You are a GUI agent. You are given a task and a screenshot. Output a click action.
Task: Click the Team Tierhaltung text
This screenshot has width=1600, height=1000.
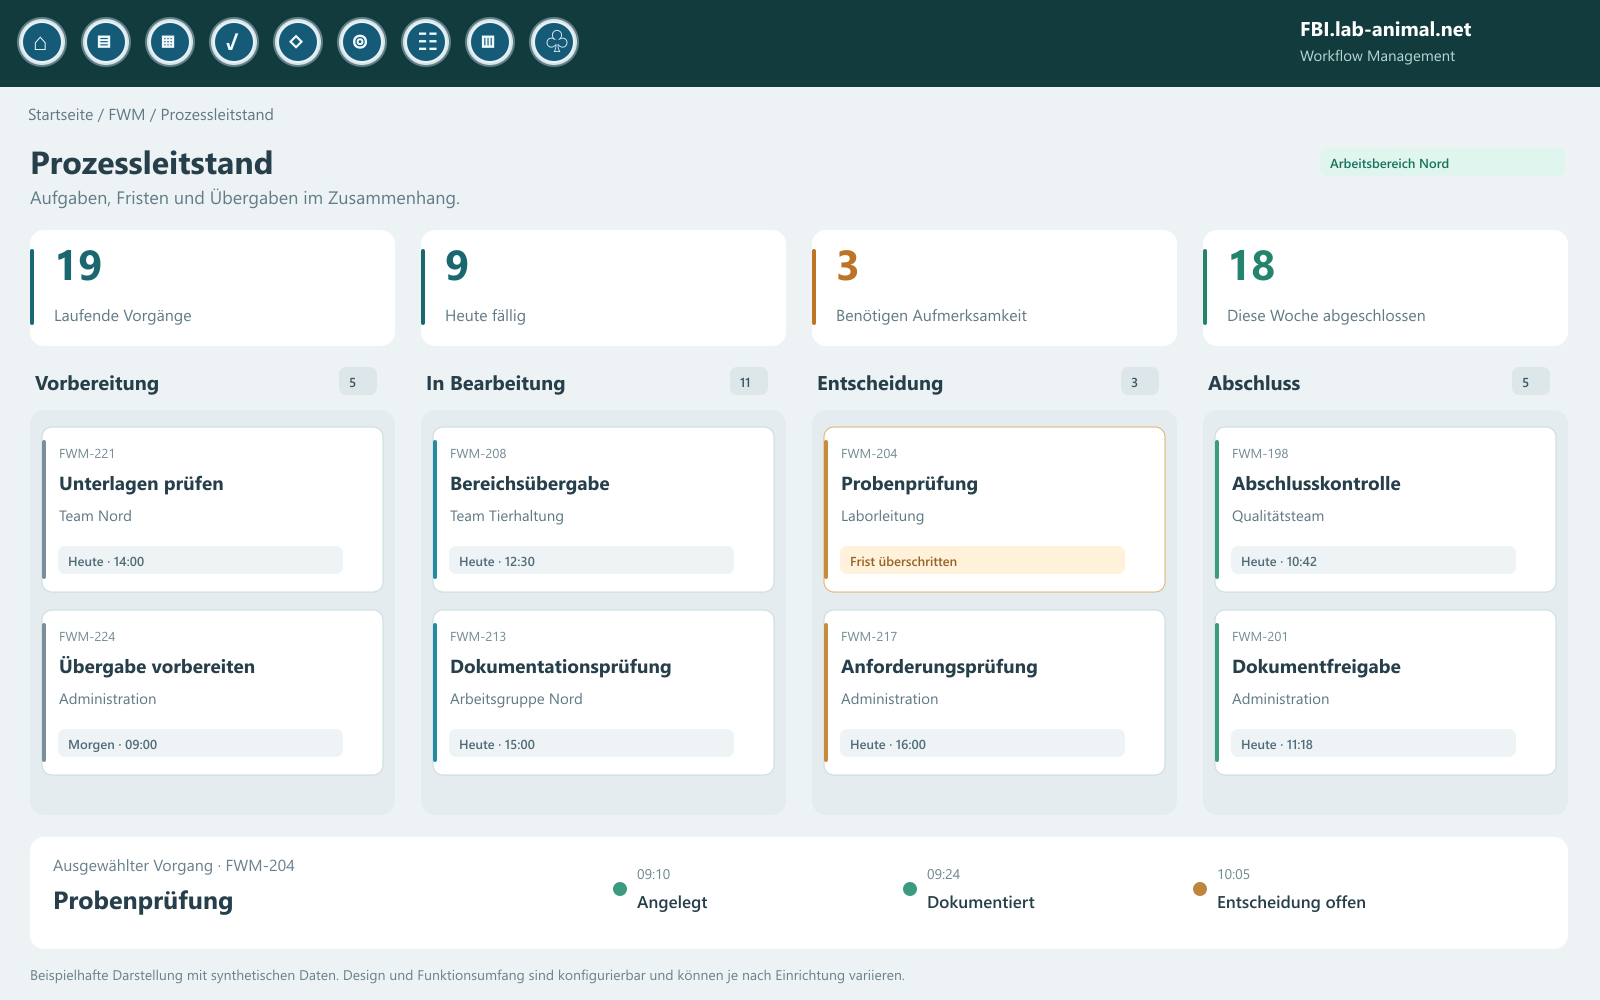507,516
